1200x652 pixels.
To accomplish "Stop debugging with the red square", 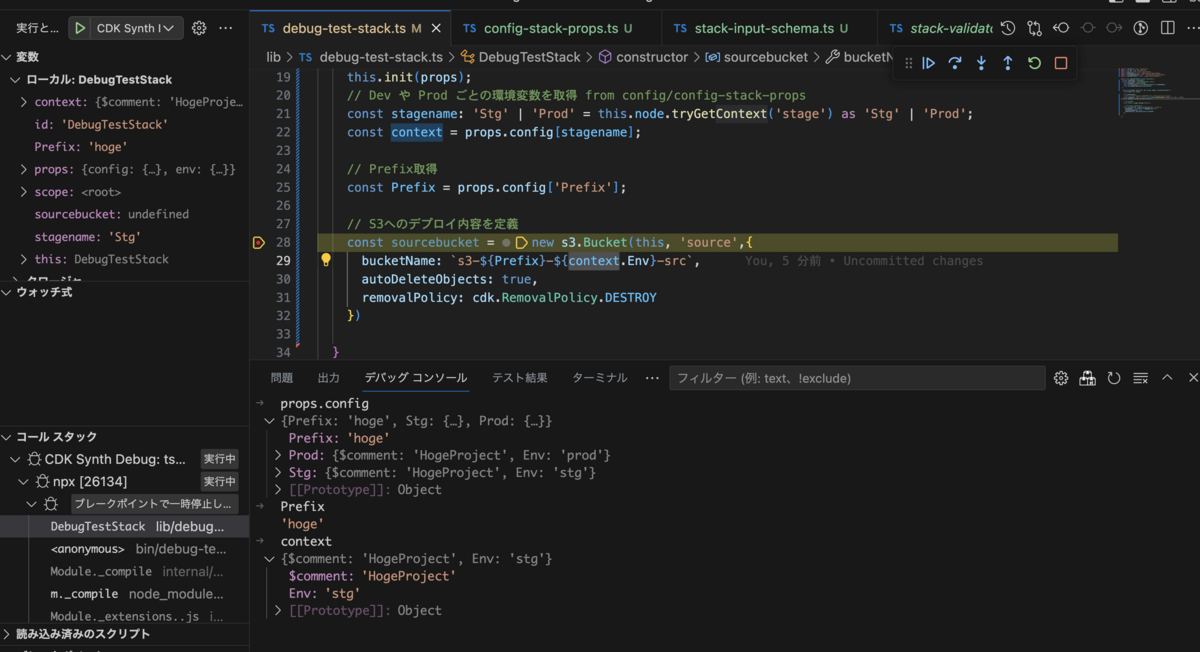I will pos(1061,63).
